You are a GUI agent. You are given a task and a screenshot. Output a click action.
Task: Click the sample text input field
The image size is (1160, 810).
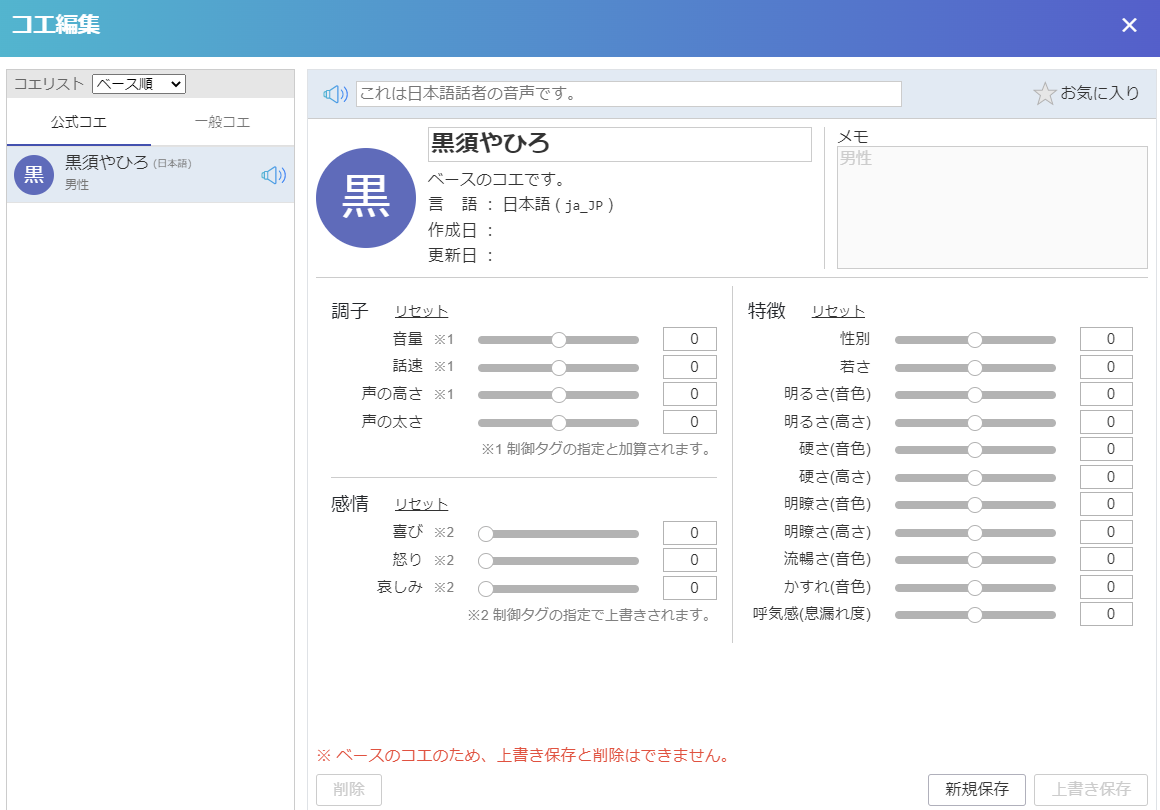click(x=629, y=94)
